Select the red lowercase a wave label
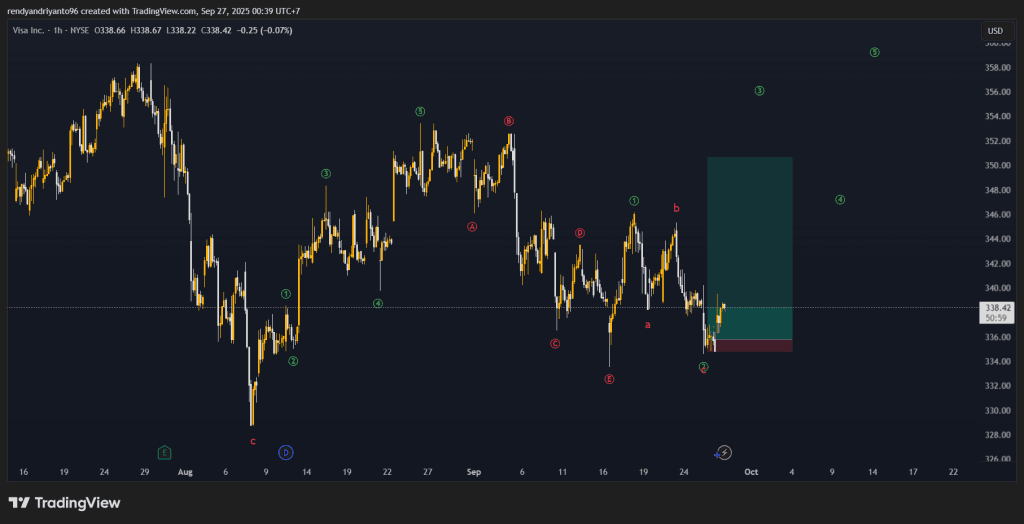Viewport: 1024px width, 524px height. point(647,324)
